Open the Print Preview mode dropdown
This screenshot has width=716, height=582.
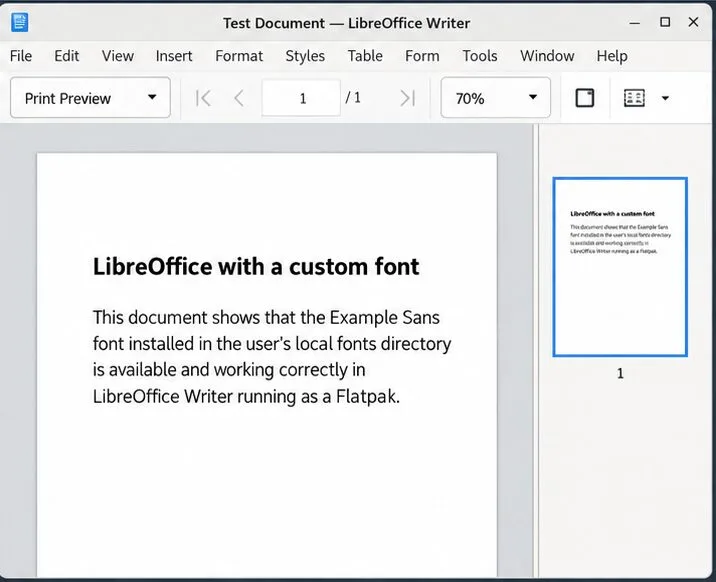(90, 98)
